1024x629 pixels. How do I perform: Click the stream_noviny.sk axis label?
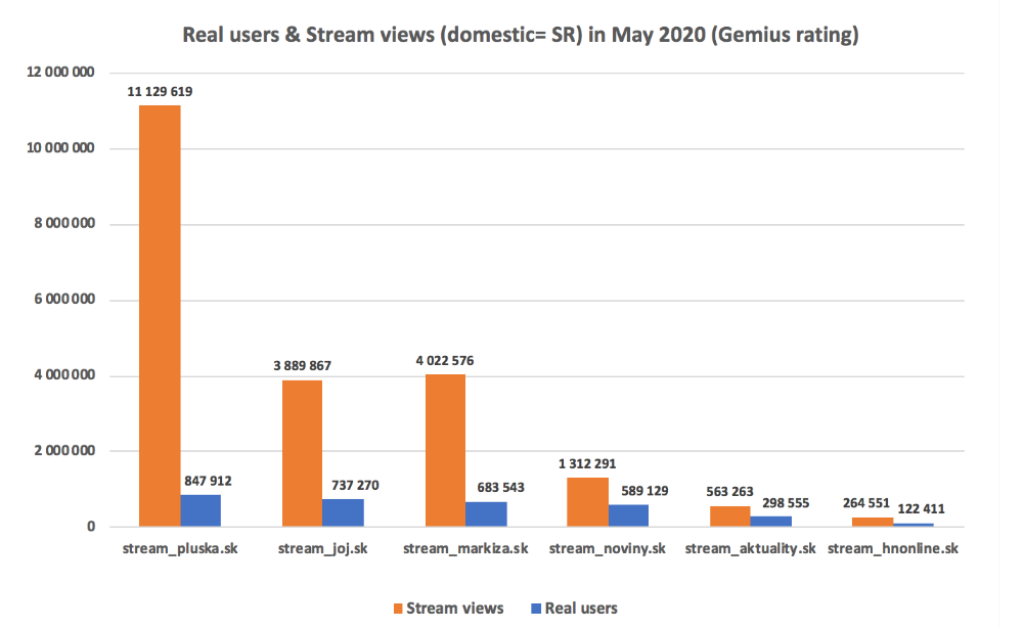coord(607,549)
